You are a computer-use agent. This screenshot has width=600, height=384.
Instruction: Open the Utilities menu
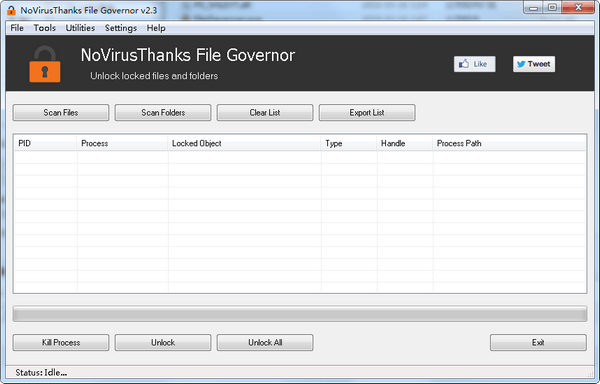coord(80,28)
